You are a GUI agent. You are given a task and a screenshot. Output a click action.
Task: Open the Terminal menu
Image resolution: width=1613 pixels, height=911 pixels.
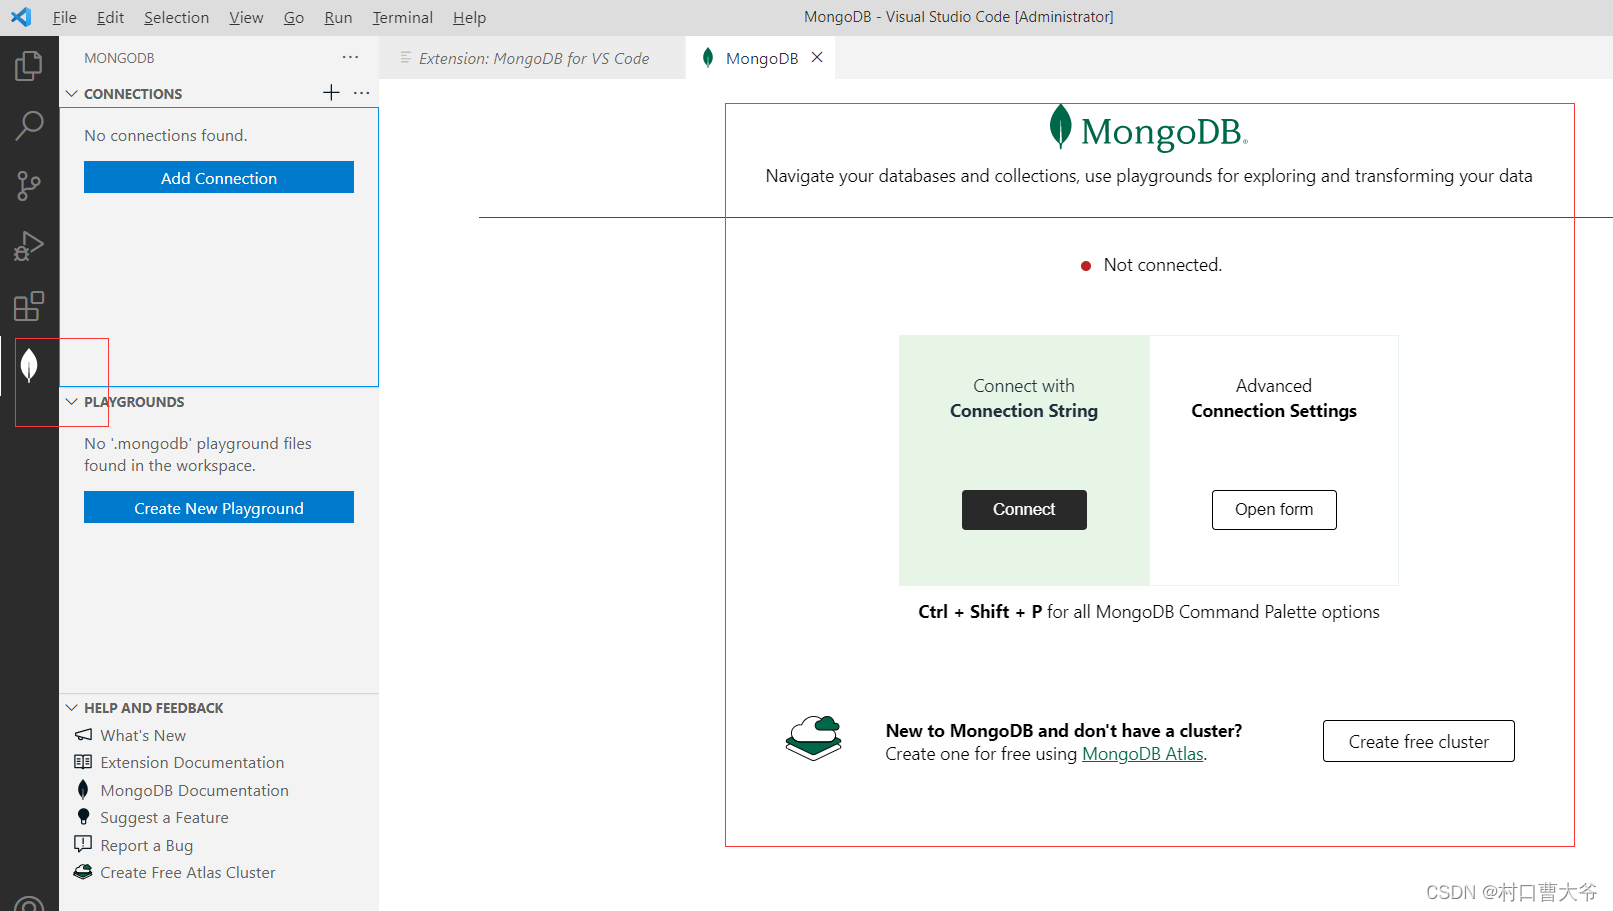tap(402, 17)
